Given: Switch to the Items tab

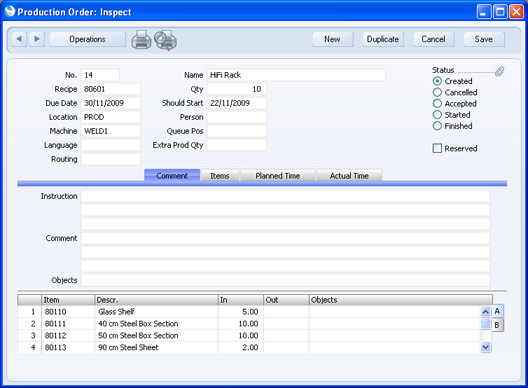Looking at the screenshot, I should click(220, 175).
